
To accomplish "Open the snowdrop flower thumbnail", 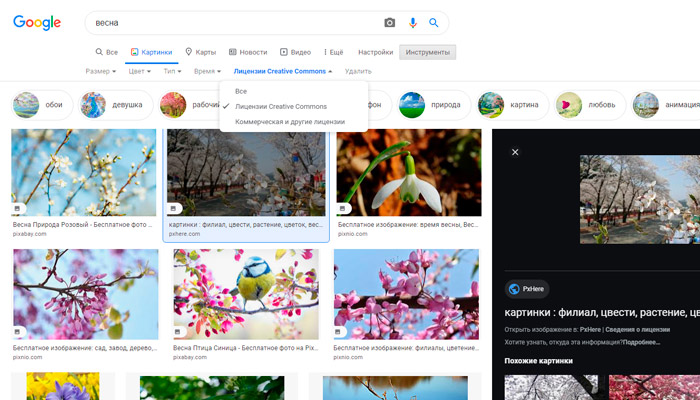I will pos(409,173).
